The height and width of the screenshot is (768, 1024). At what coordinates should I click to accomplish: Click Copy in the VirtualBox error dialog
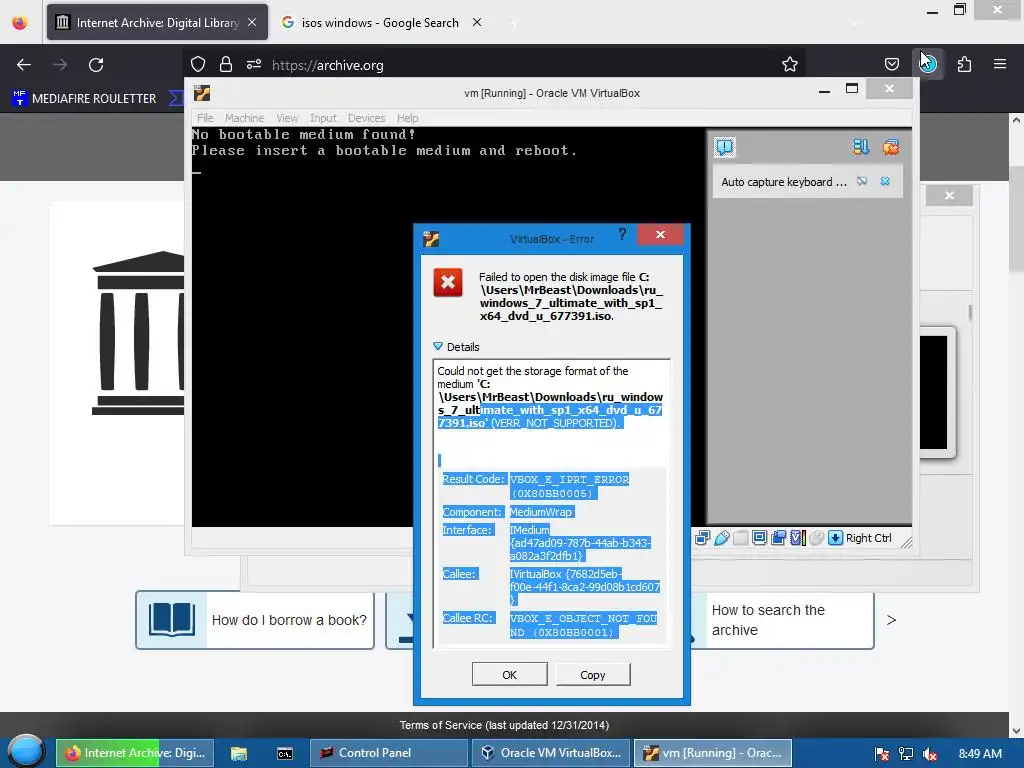pyautogui.click(x=593, y=675)
